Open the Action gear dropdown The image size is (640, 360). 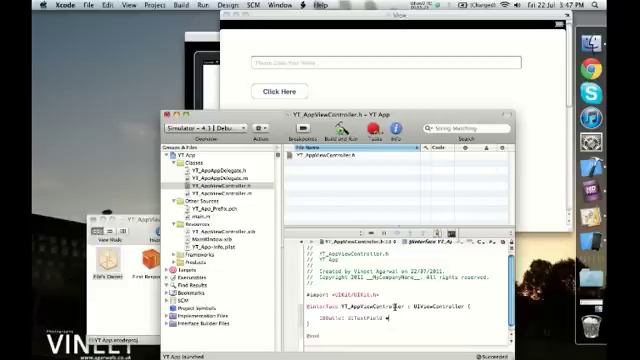260,128
